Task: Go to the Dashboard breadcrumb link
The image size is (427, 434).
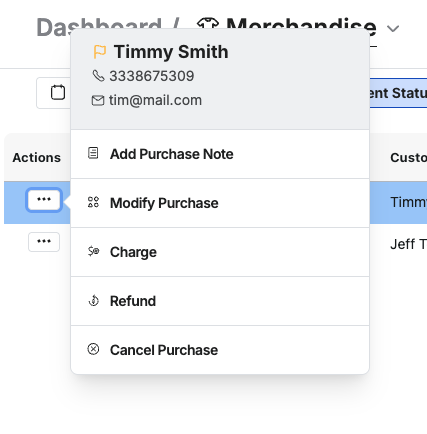Action: pos(99,23)
